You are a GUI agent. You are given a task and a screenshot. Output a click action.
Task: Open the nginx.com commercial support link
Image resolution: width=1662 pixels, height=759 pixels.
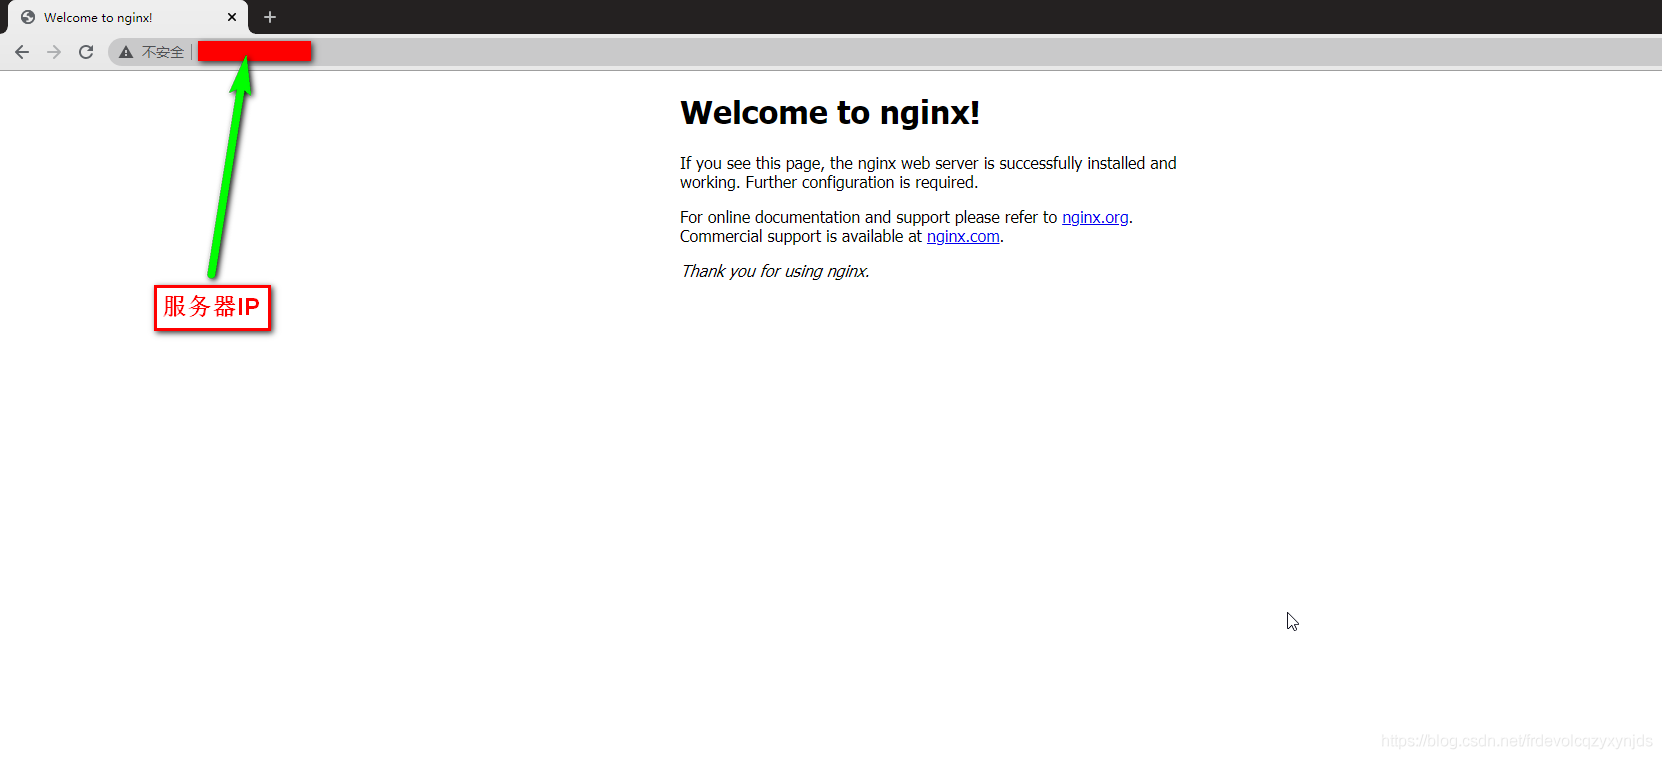[x=963, y=236]
